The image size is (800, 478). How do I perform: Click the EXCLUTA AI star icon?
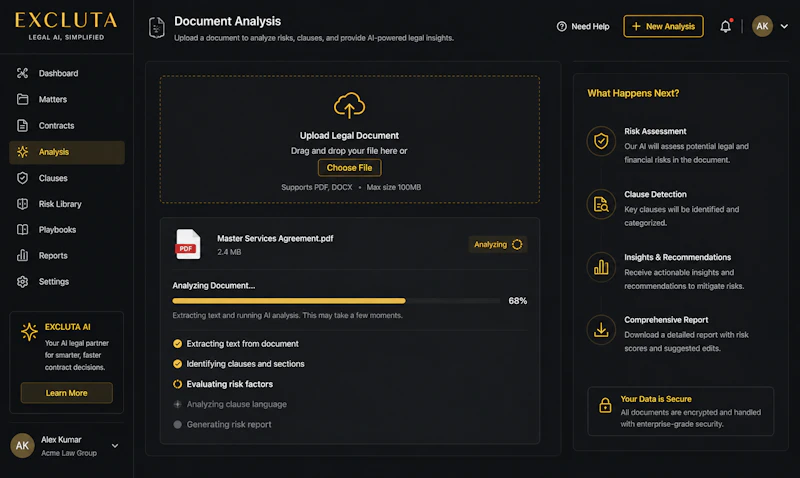[29, 332]
